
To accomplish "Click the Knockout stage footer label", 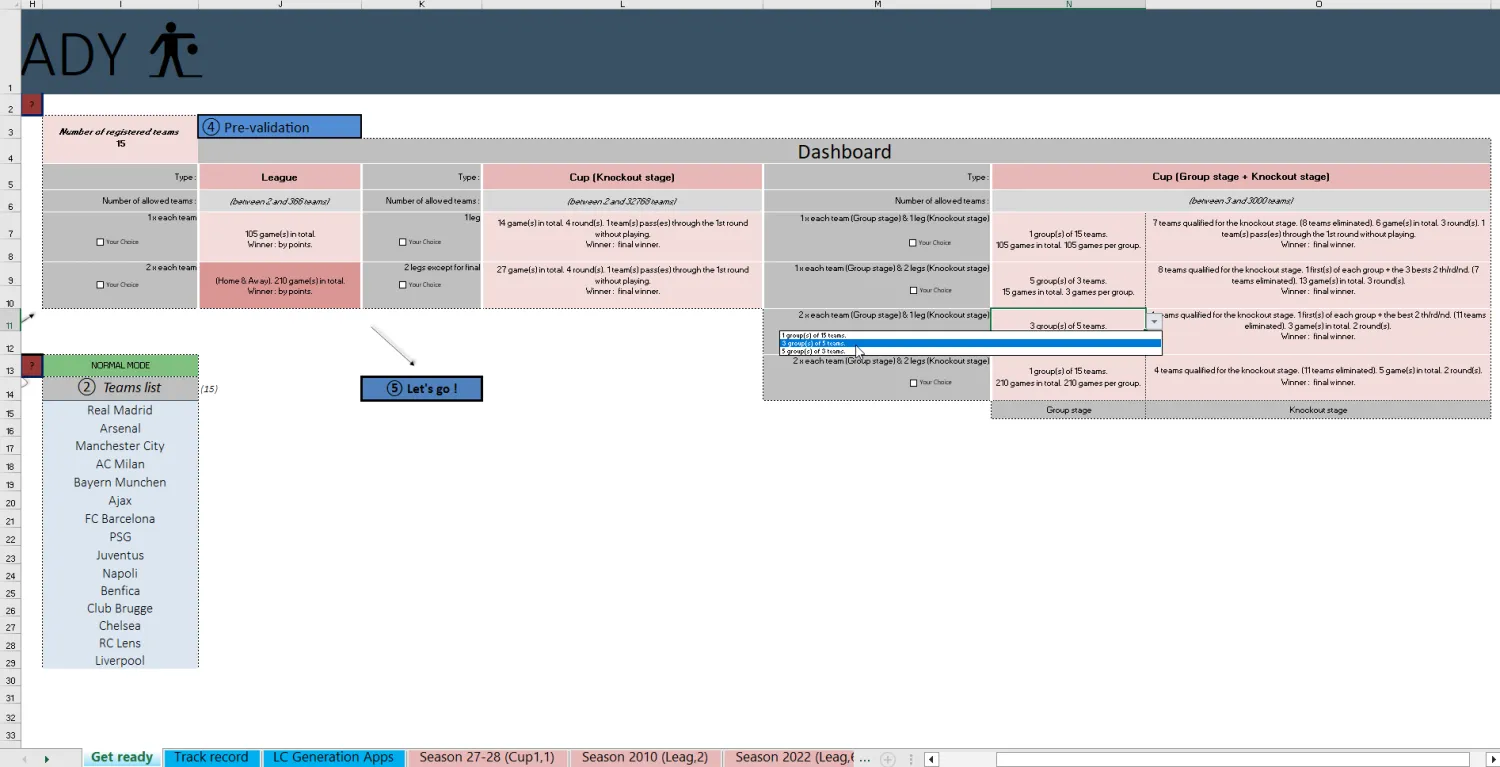I will coord(1318,410).
